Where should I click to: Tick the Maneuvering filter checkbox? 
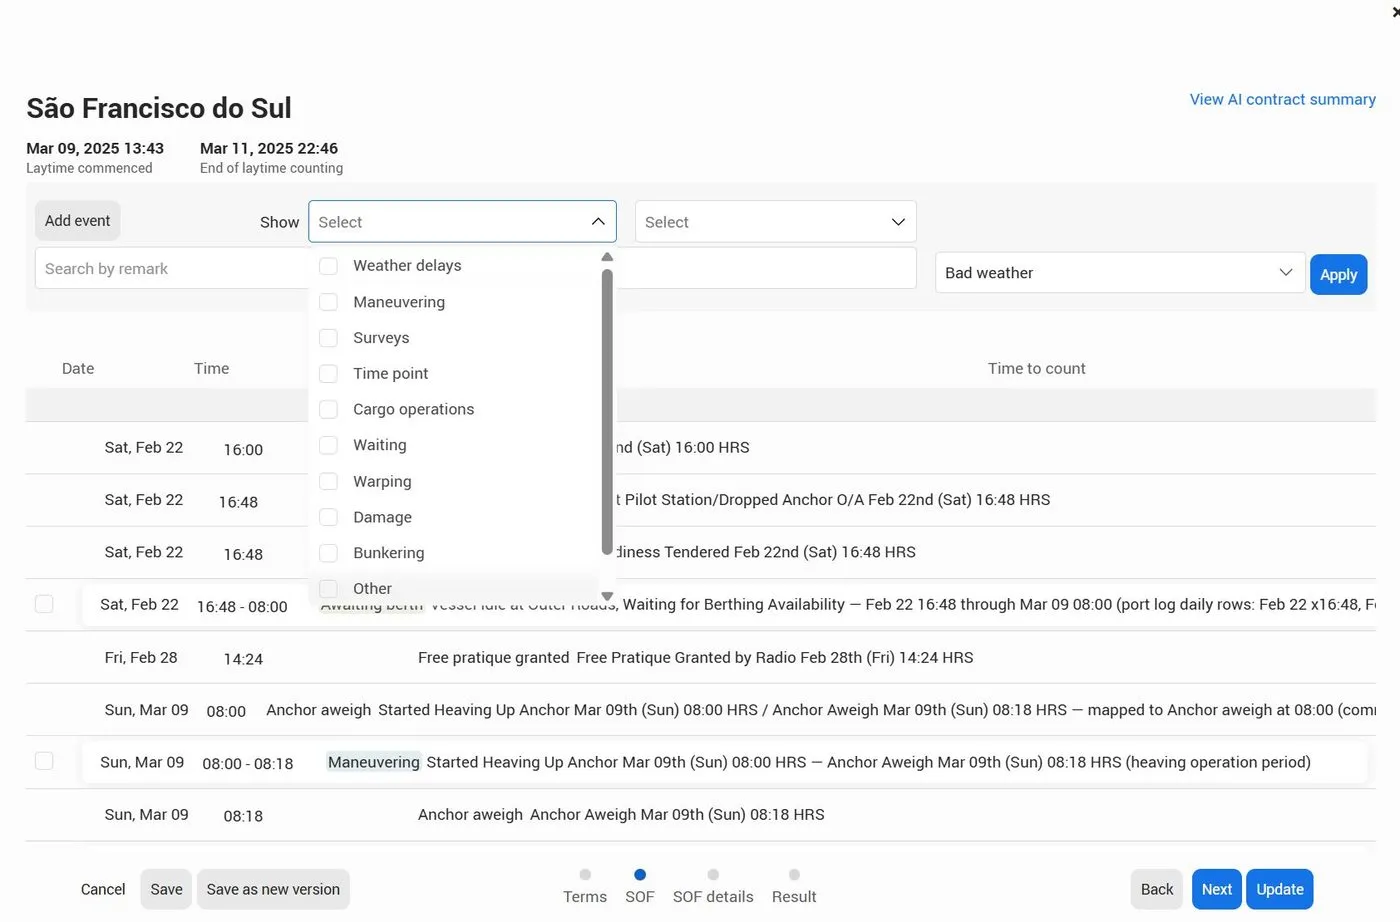tap(328, 302)
